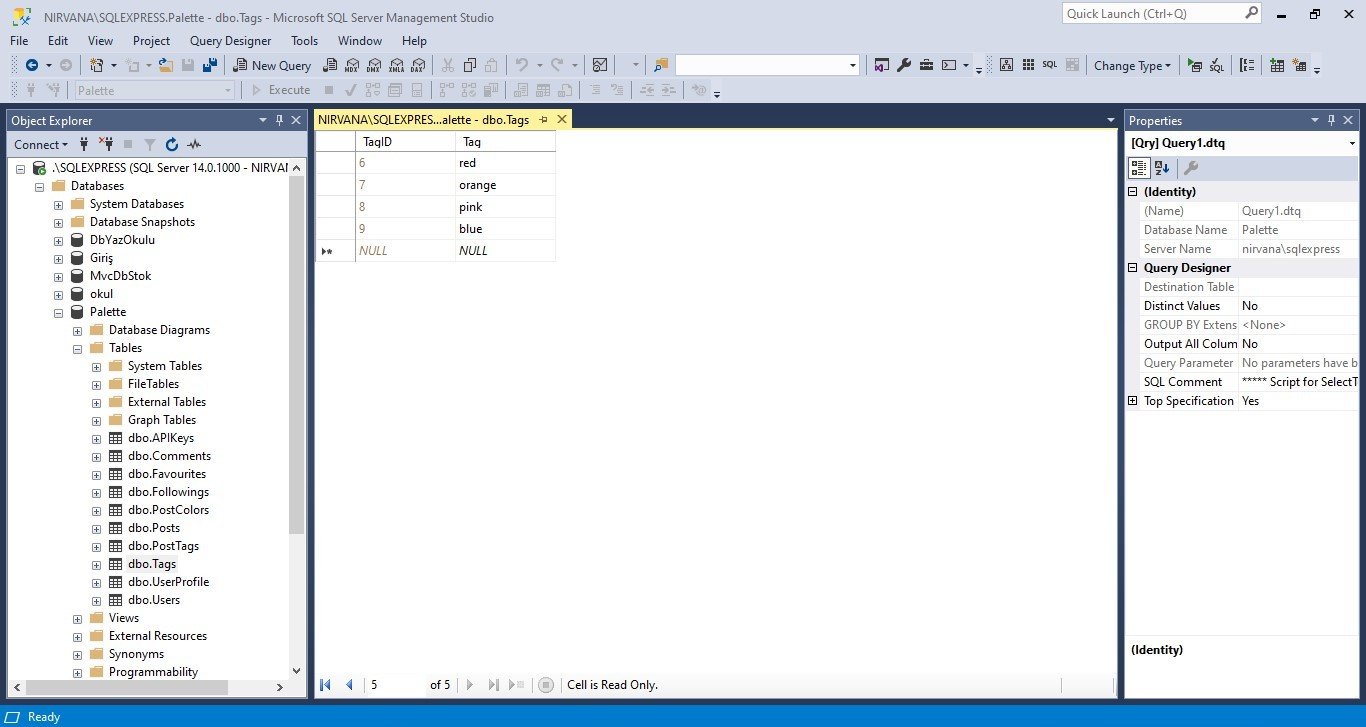
Task: Click the Disconnect icon in Object Explorer
Action: tap(106, 144)
